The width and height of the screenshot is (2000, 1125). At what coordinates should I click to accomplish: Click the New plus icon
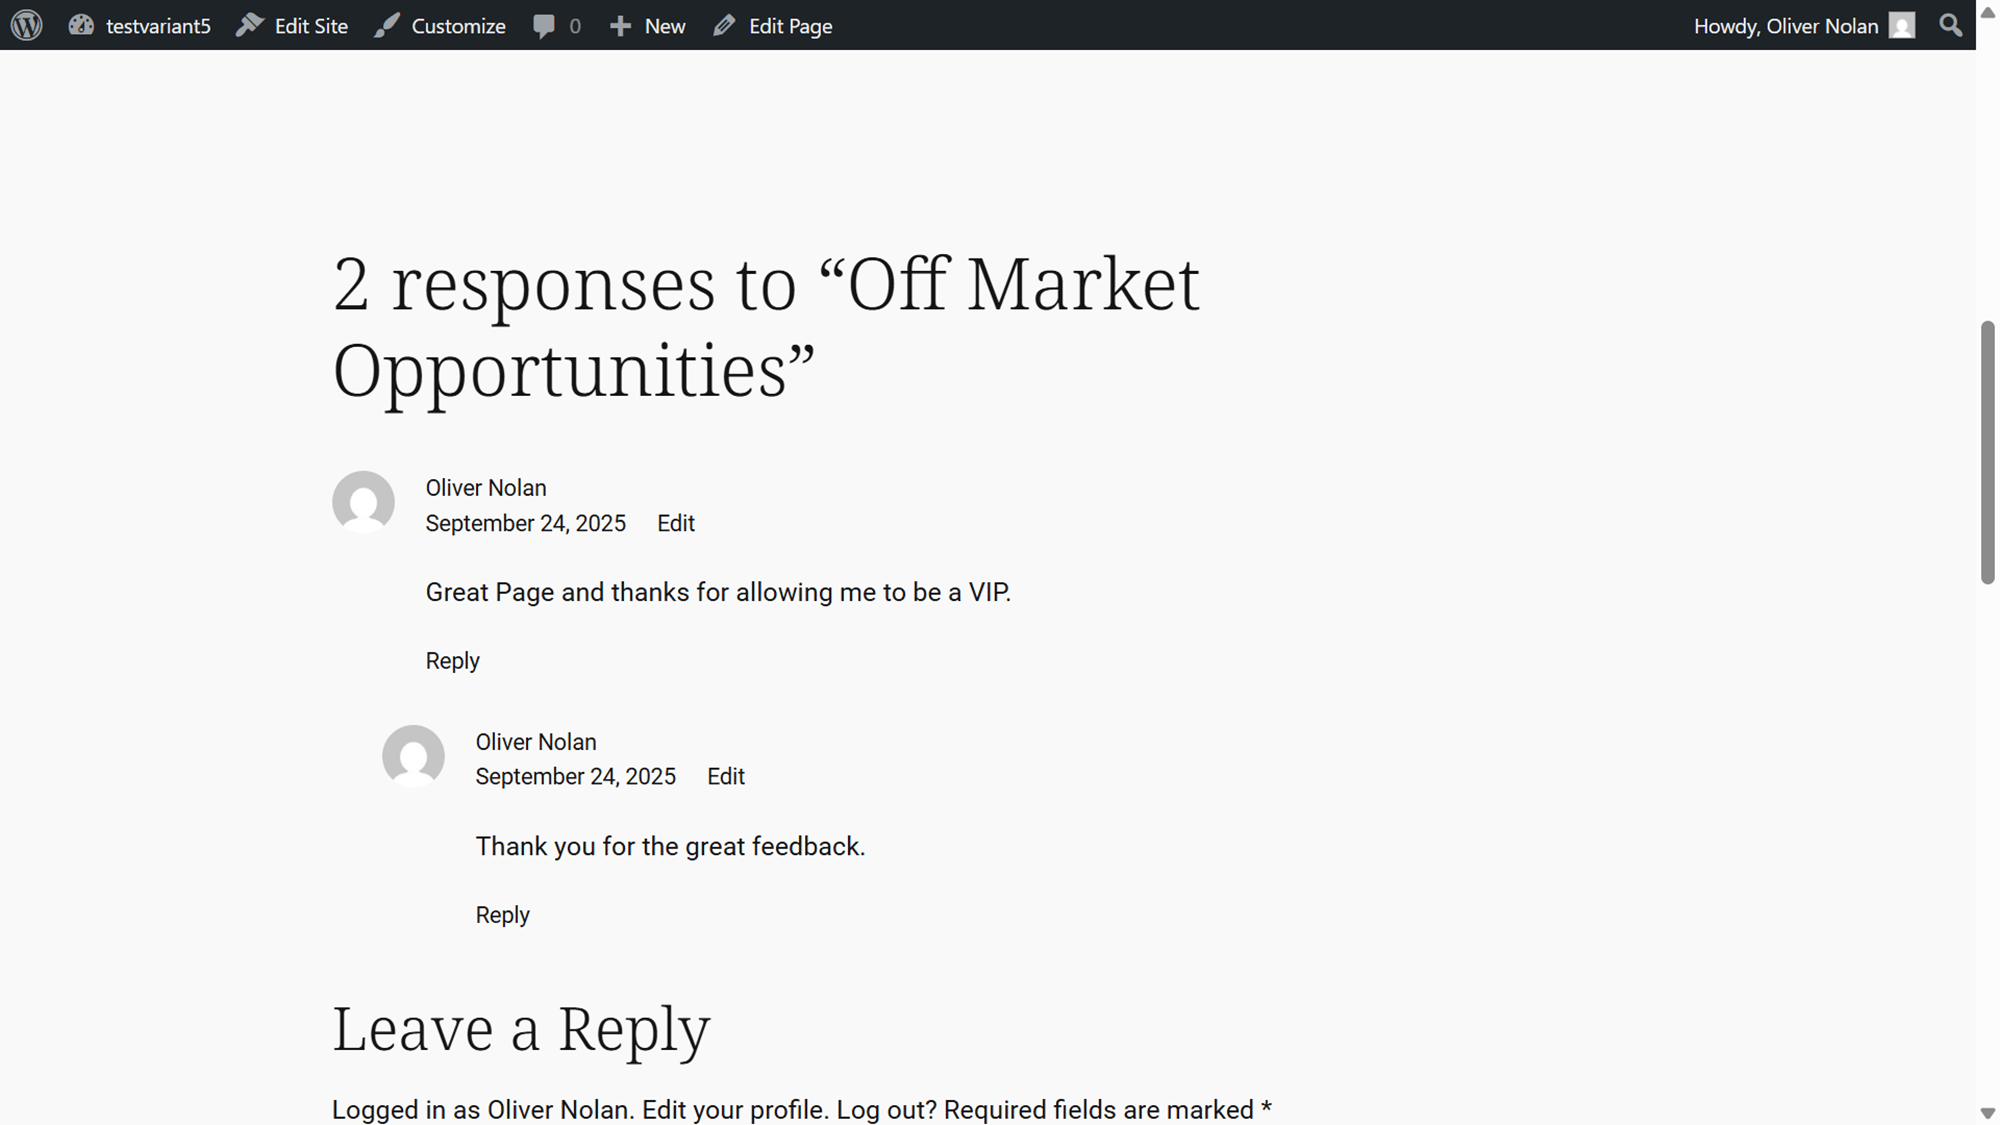coord(620,26)
